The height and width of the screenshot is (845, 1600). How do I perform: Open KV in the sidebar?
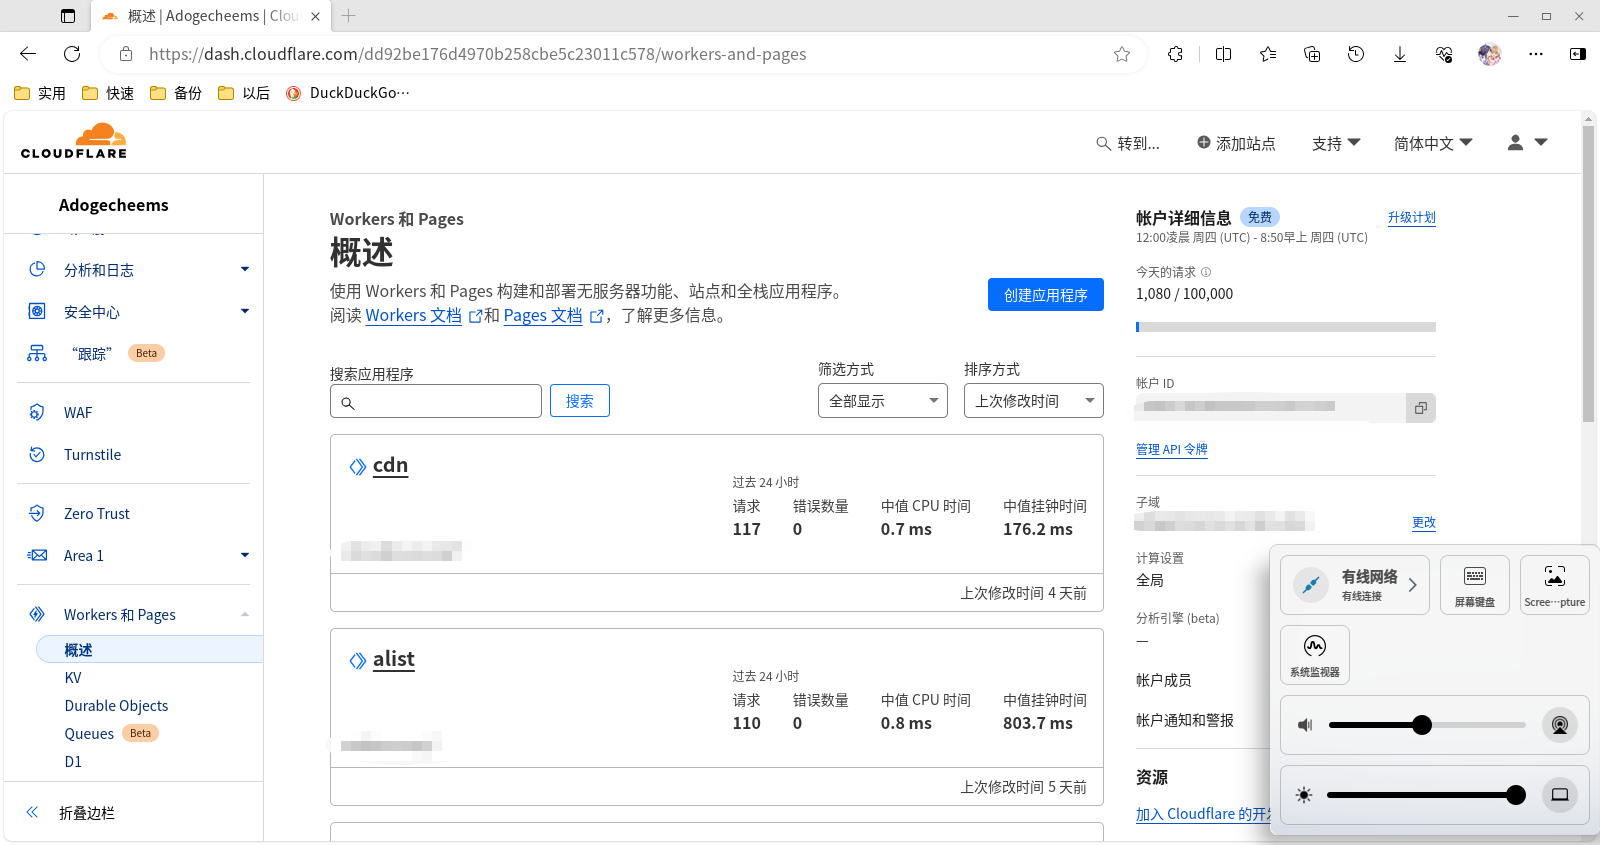pos(73,678)
